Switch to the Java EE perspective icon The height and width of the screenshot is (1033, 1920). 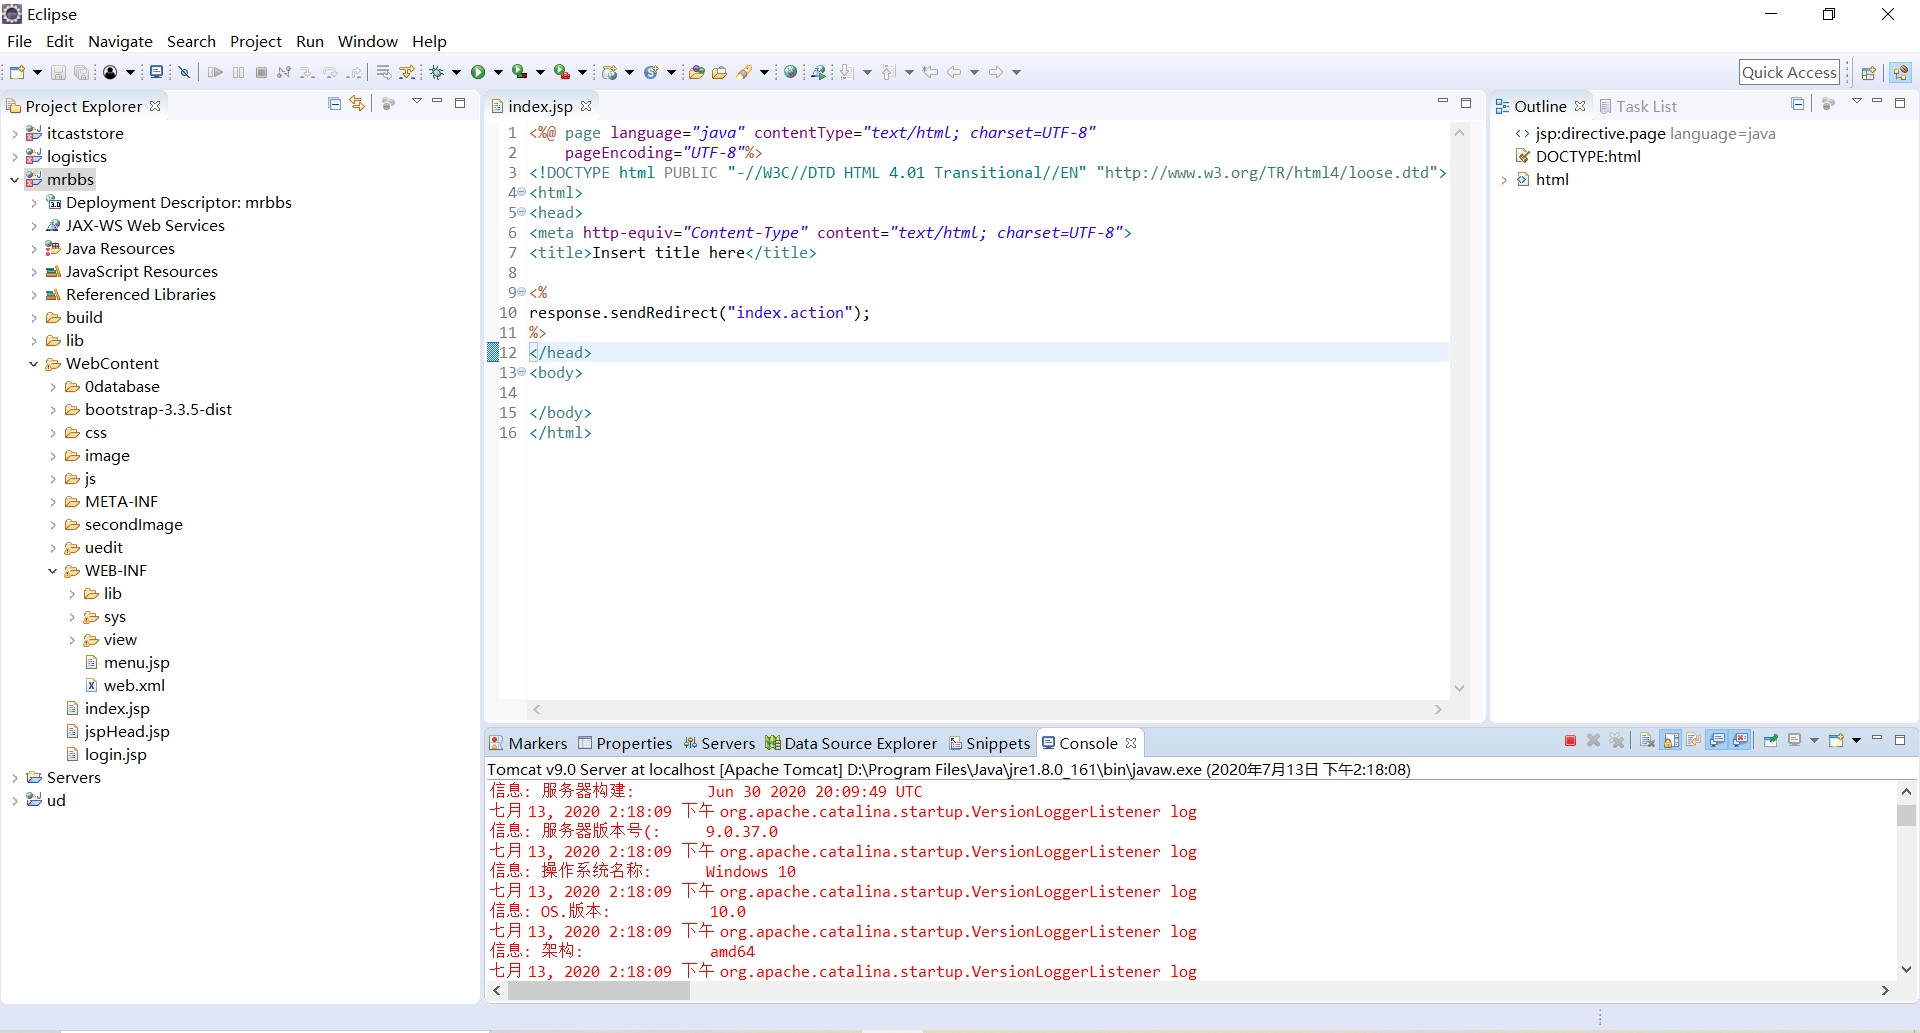(x=1901, y=72)
